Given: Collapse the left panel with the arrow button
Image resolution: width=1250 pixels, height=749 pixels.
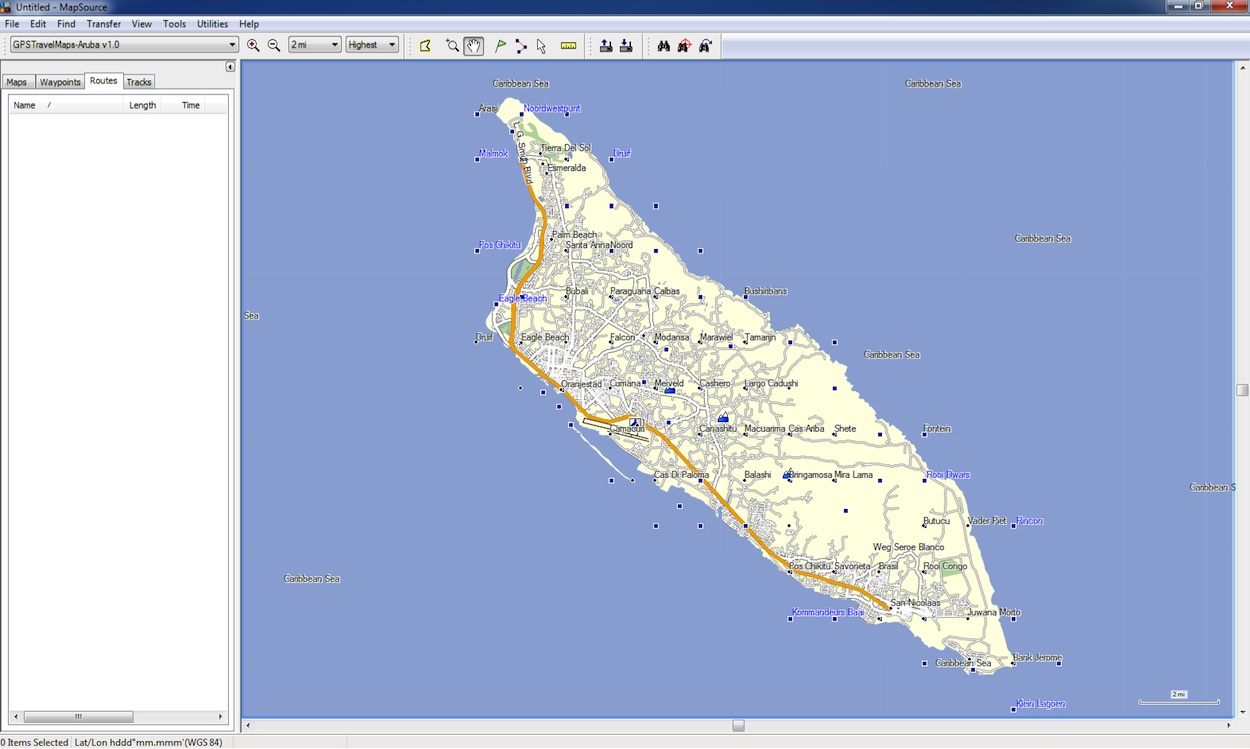Looking at the screenshot, I should tap(229, 66).
